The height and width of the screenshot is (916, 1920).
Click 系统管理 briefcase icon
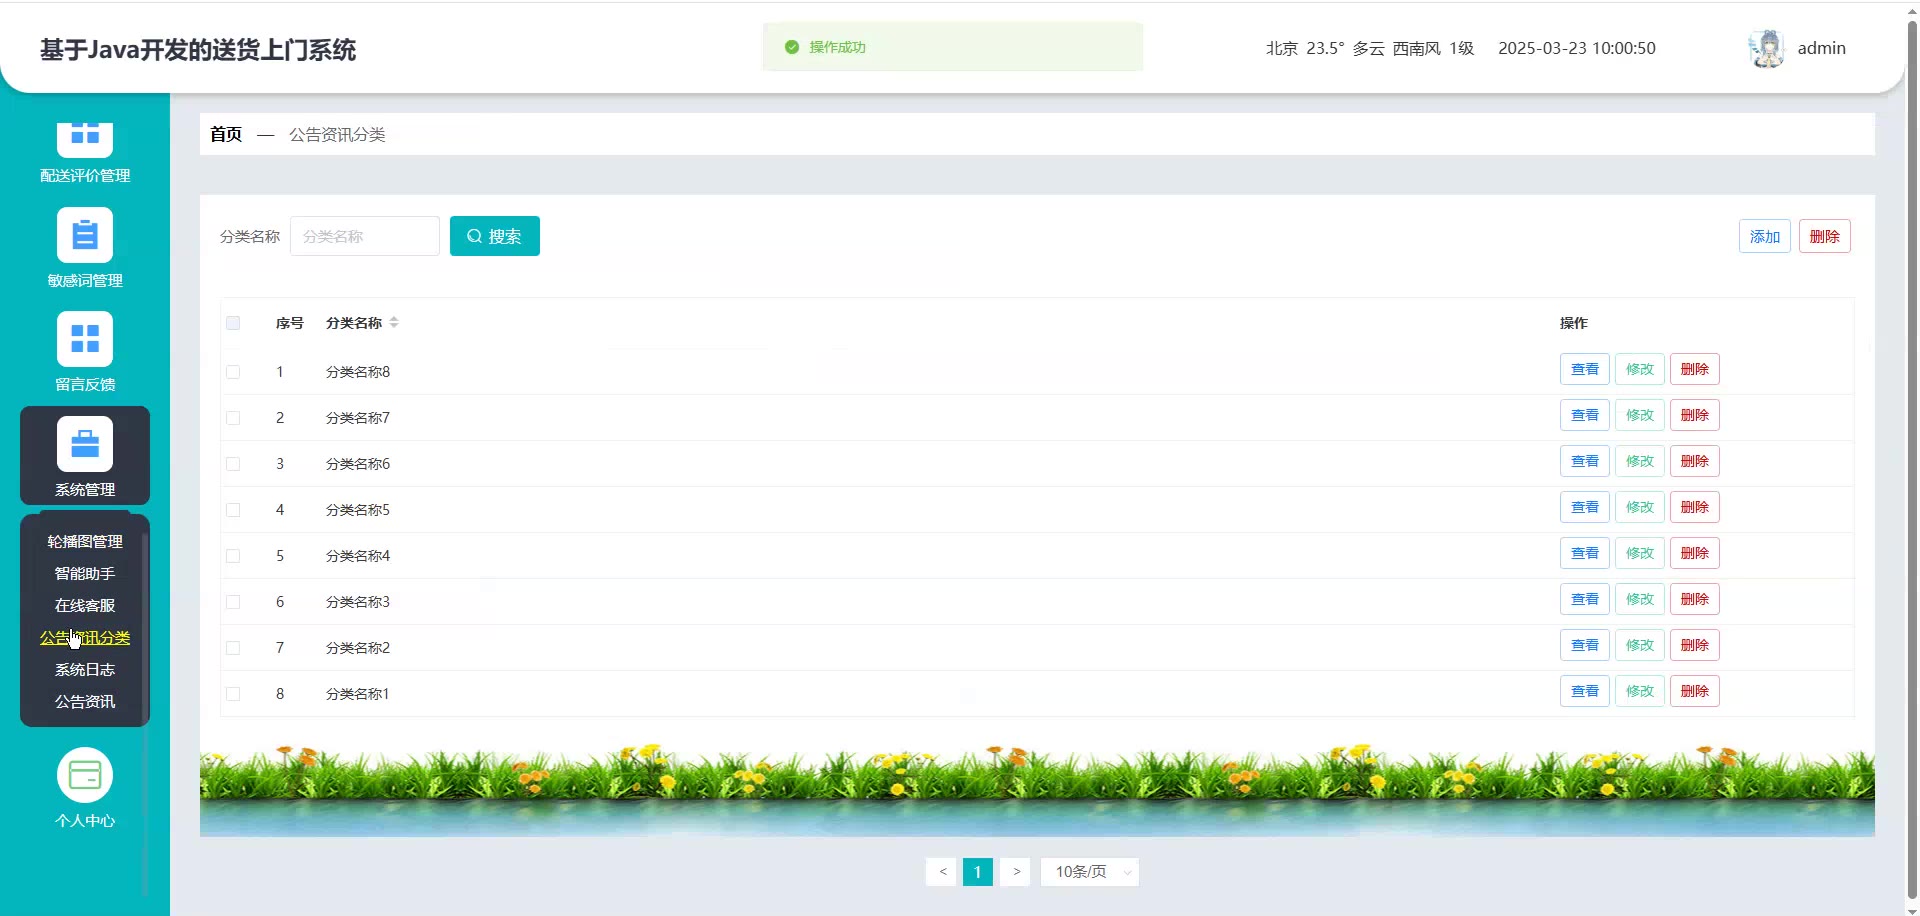pos(85,444)
